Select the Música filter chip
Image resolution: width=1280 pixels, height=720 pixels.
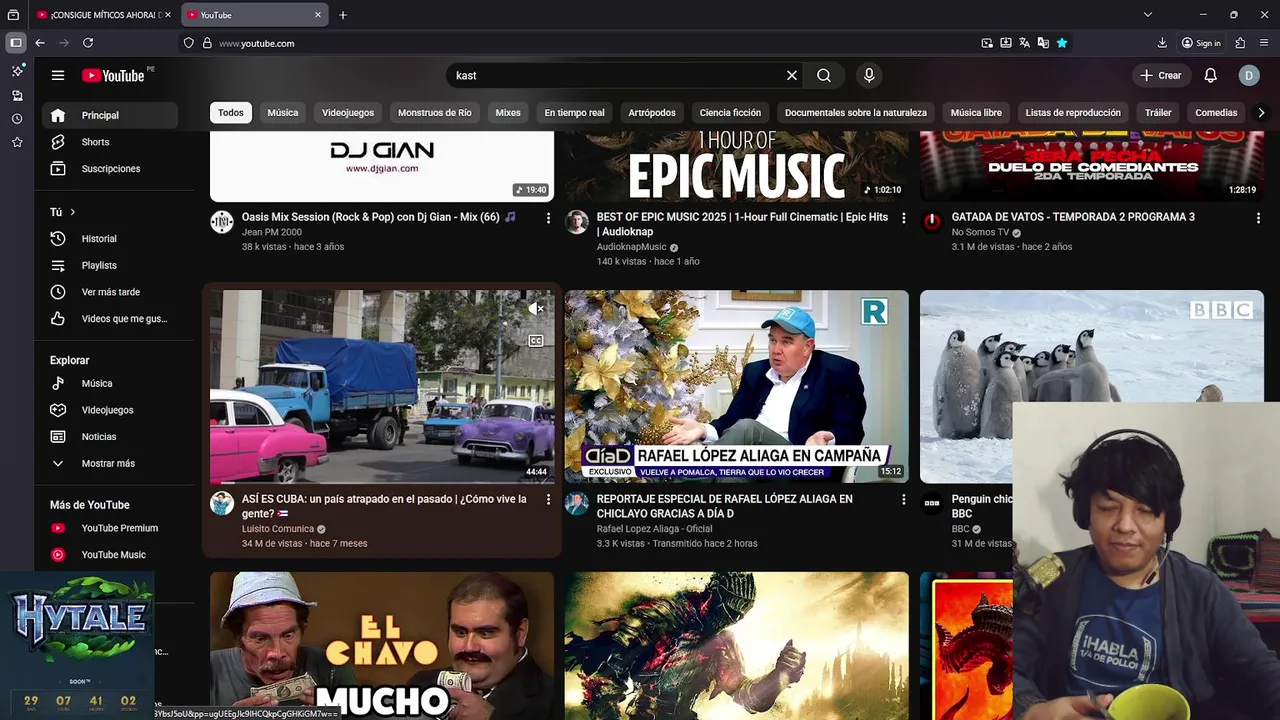(x=283, y=113)
